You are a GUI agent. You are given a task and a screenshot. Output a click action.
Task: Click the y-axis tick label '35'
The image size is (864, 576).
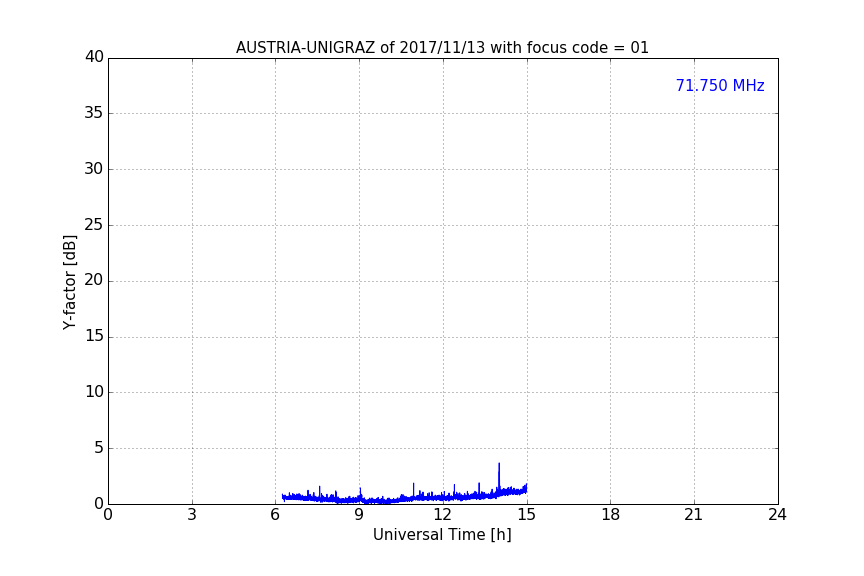click(94, 113)
